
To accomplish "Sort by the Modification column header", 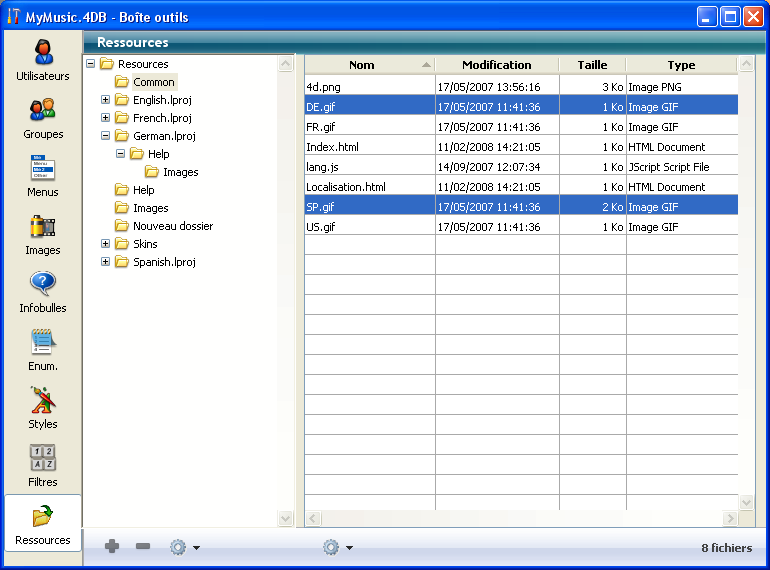I will pos(496,65).
